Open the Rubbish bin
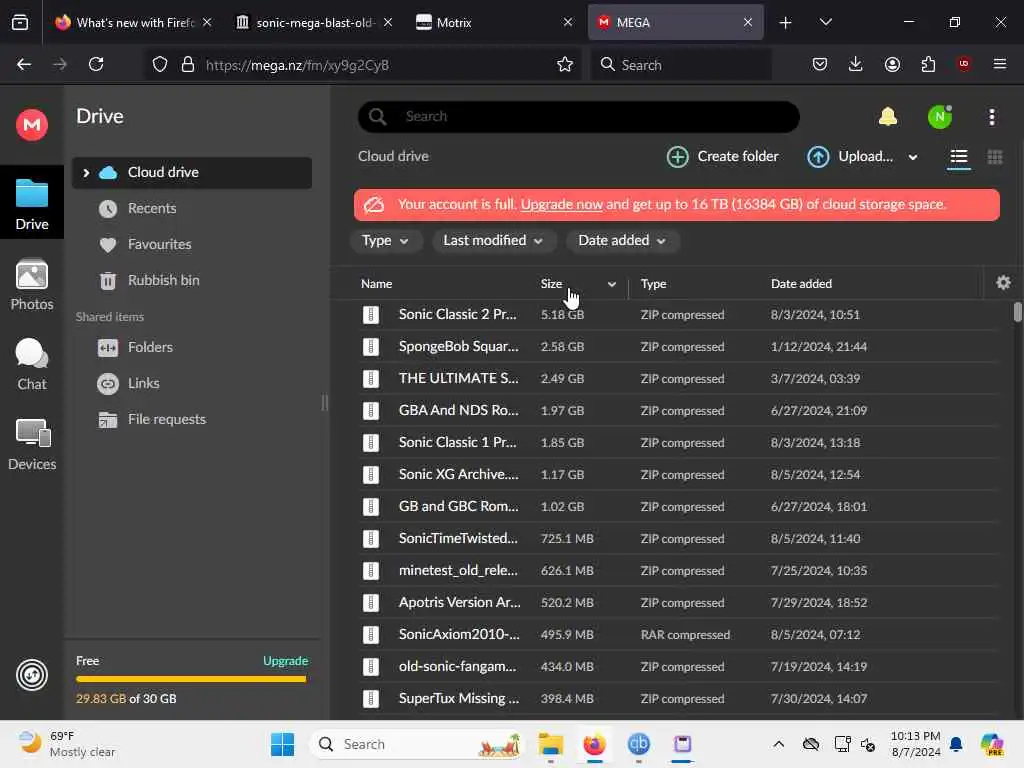The width and height of the screenshot is (1024, 768). tap(163, 280)
